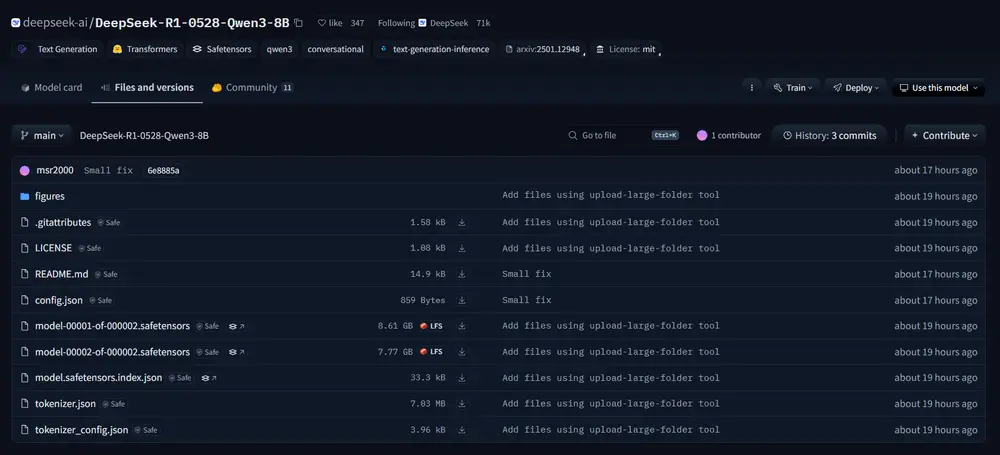Filter by the Safetensors tag
The width and height of the screenshot is (1000, 455).
222,49
